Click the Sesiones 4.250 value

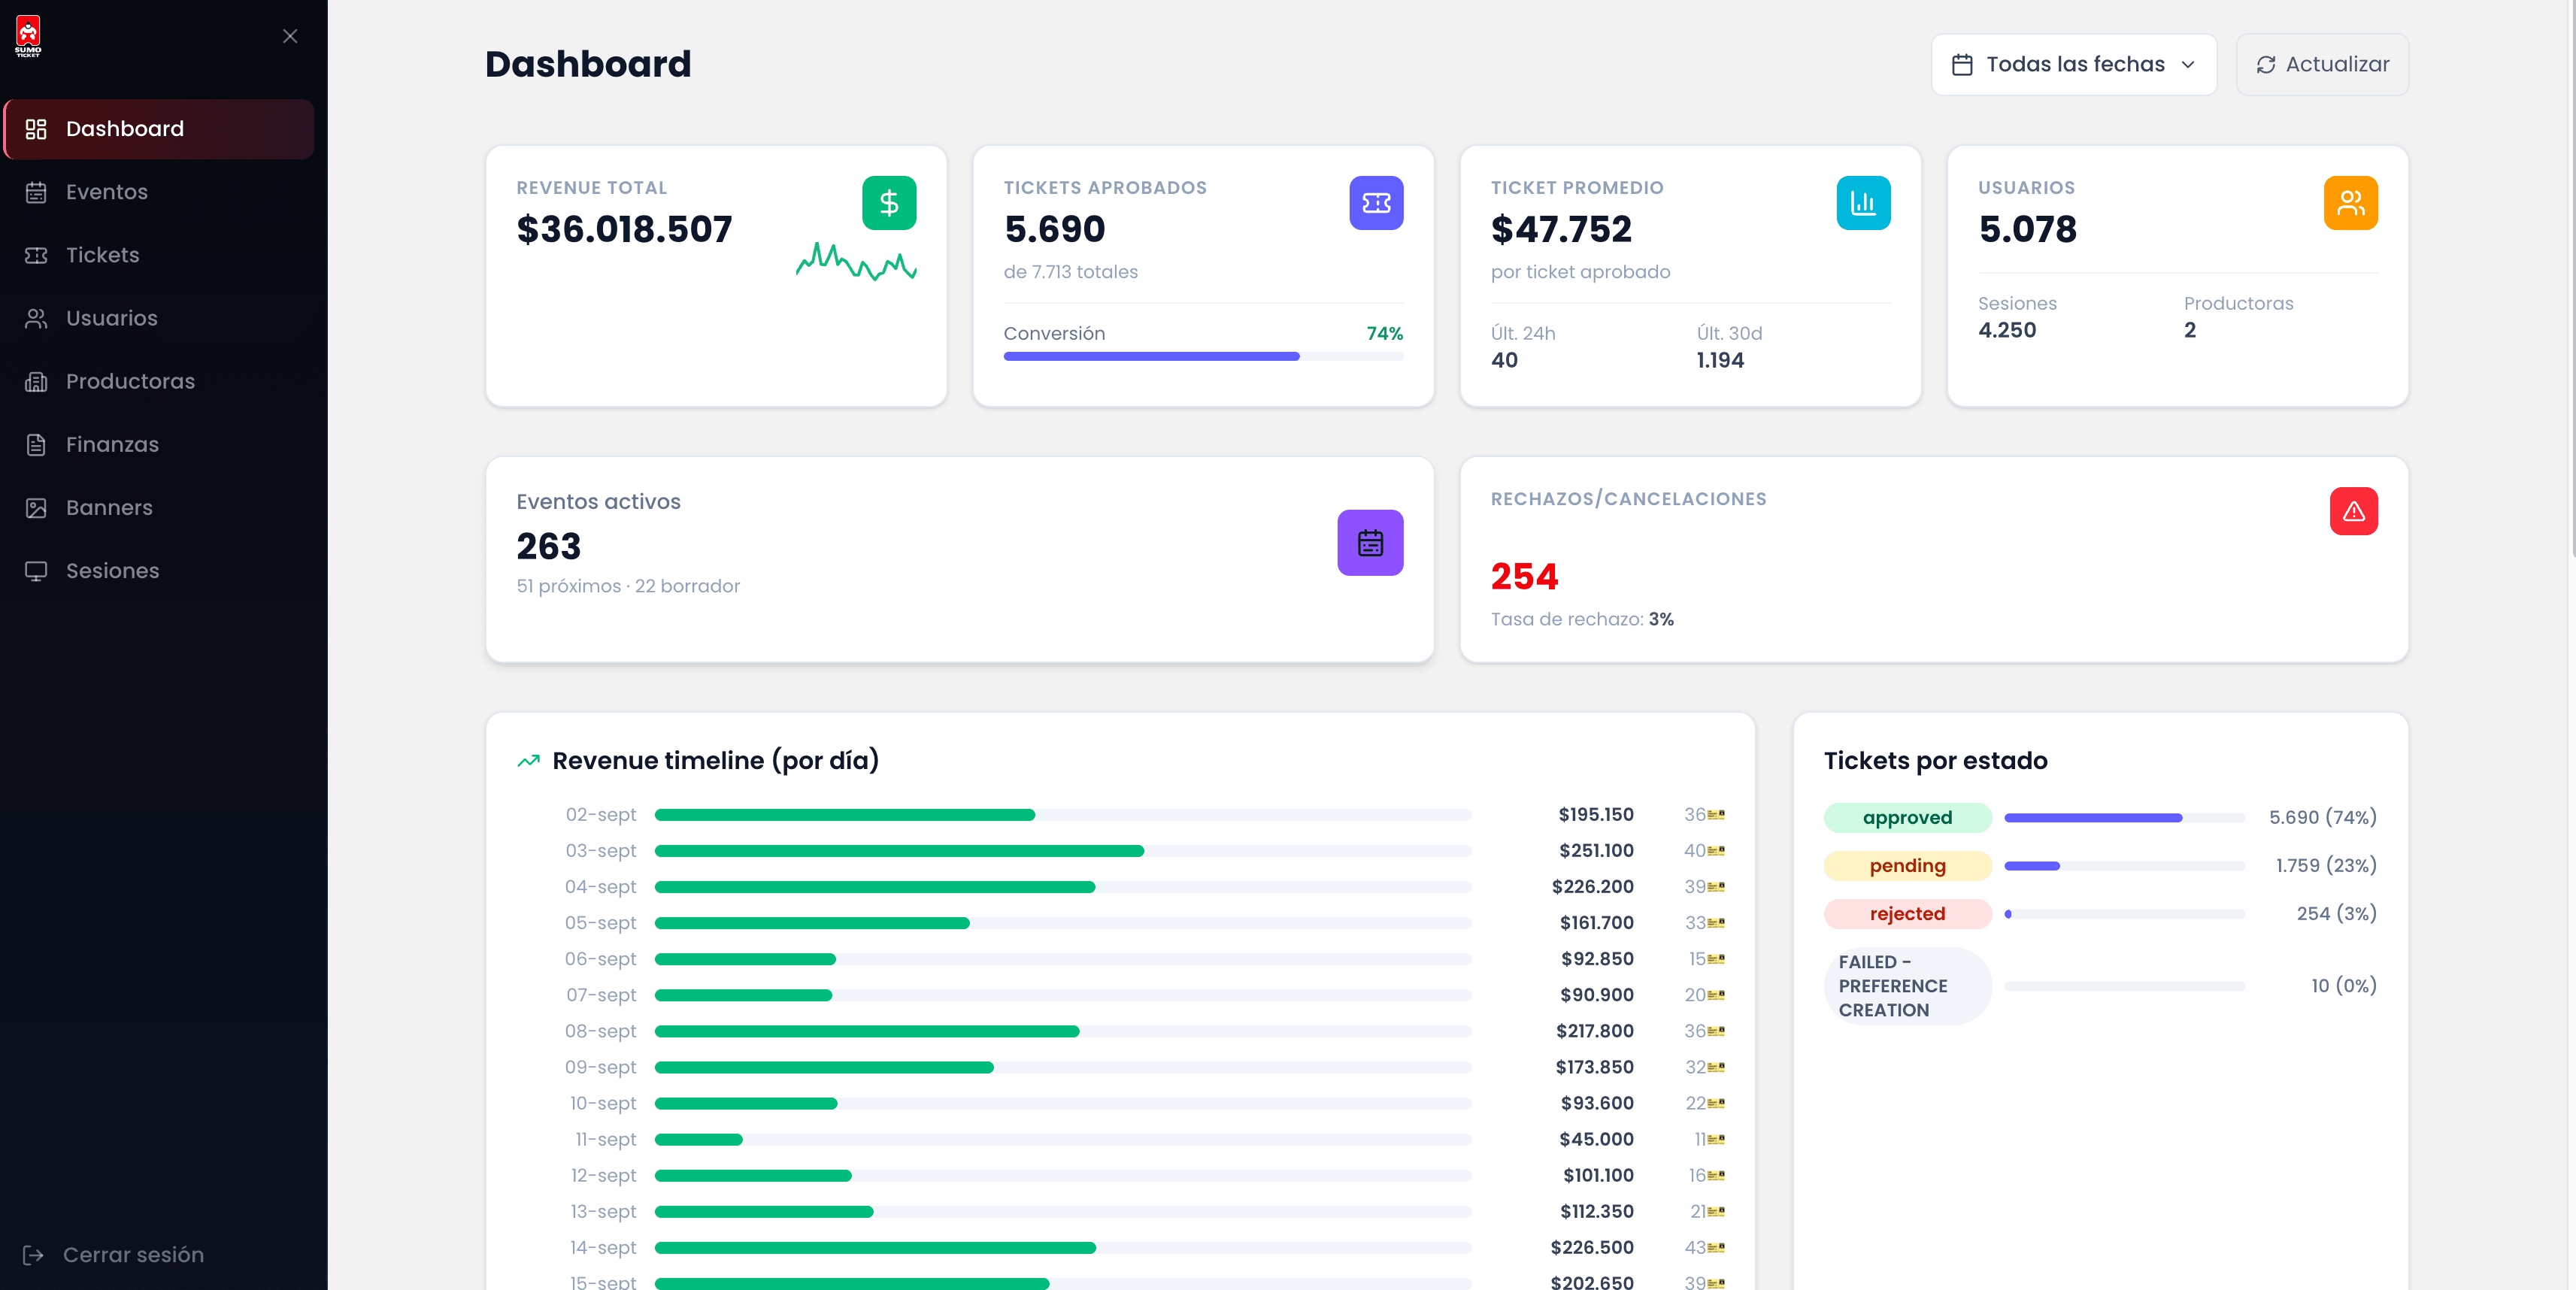coord(2006,330)
